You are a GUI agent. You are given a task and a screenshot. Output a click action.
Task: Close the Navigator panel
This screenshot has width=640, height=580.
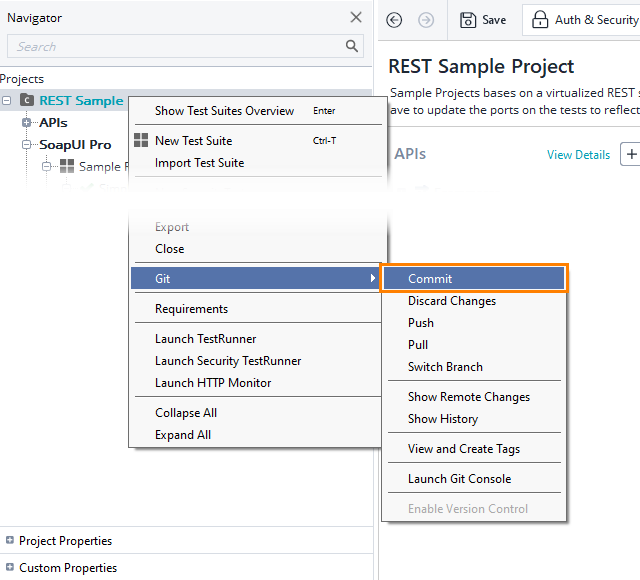click(x=356, y=17)
